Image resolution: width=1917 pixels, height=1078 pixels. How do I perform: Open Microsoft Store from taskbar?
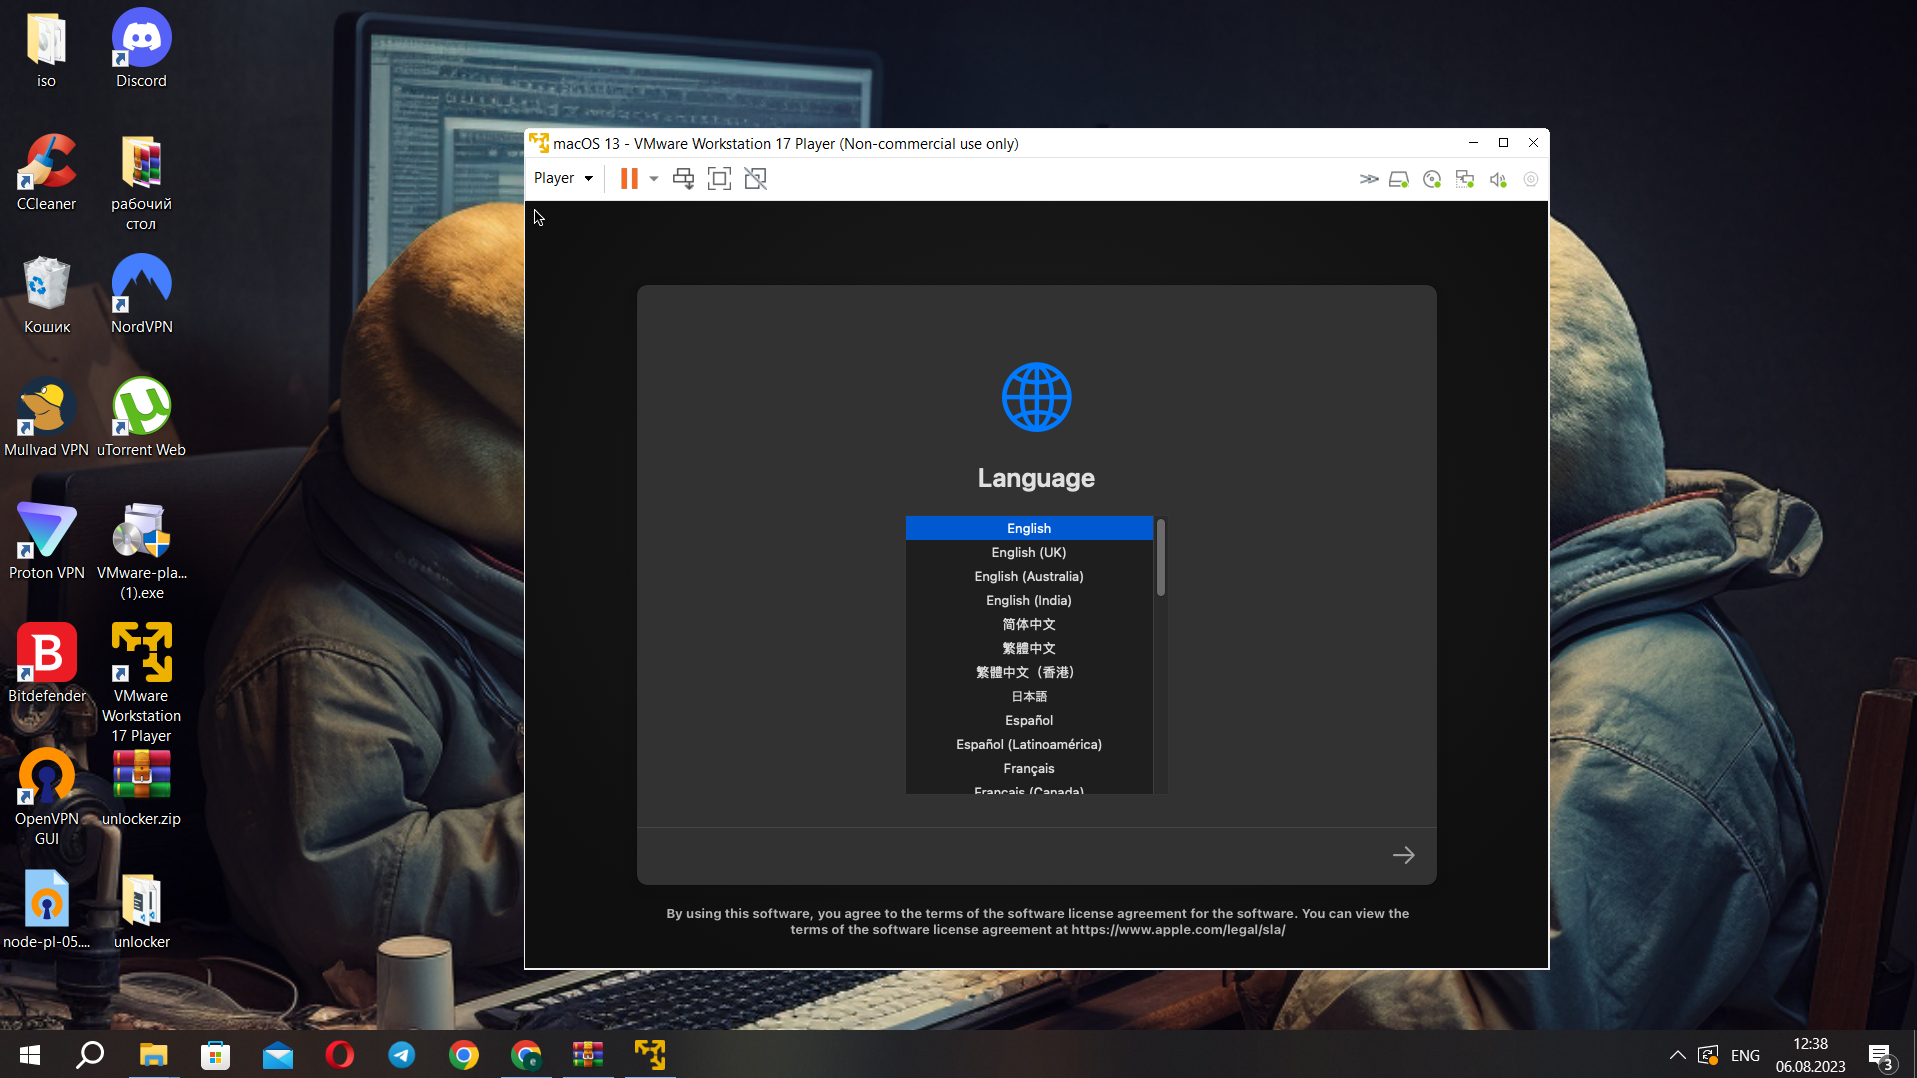(x=215, y=1055)
